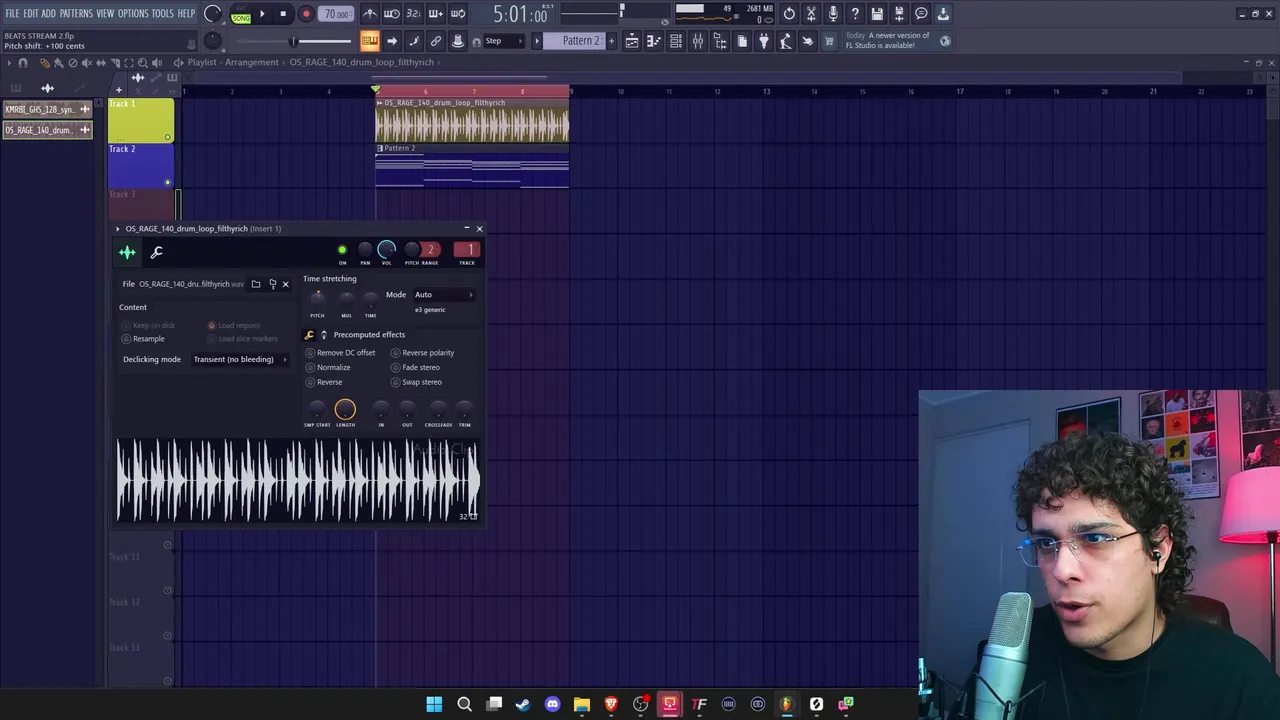Toggle the playlist magnet snap icon
Image resolution: width=1280 pixels, height=720 pixels.
click(x=23, y=63)
